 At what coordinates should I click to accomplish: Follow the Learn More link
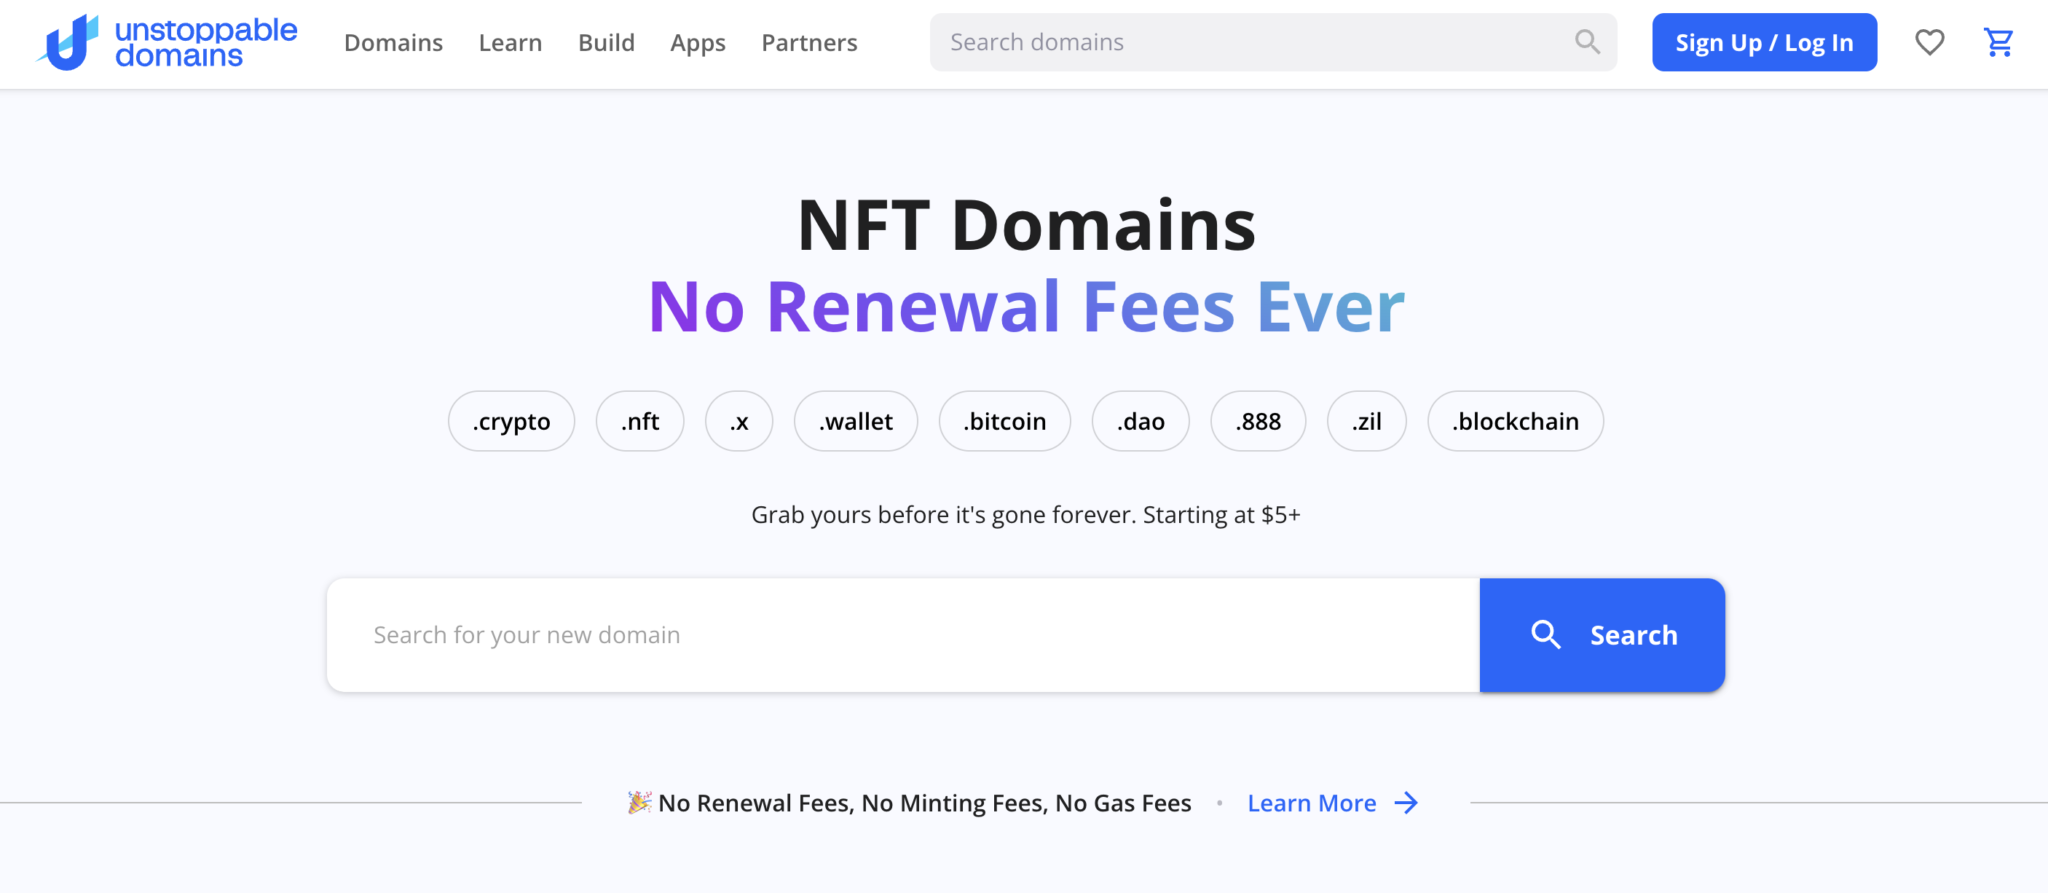pos(1311,802)
